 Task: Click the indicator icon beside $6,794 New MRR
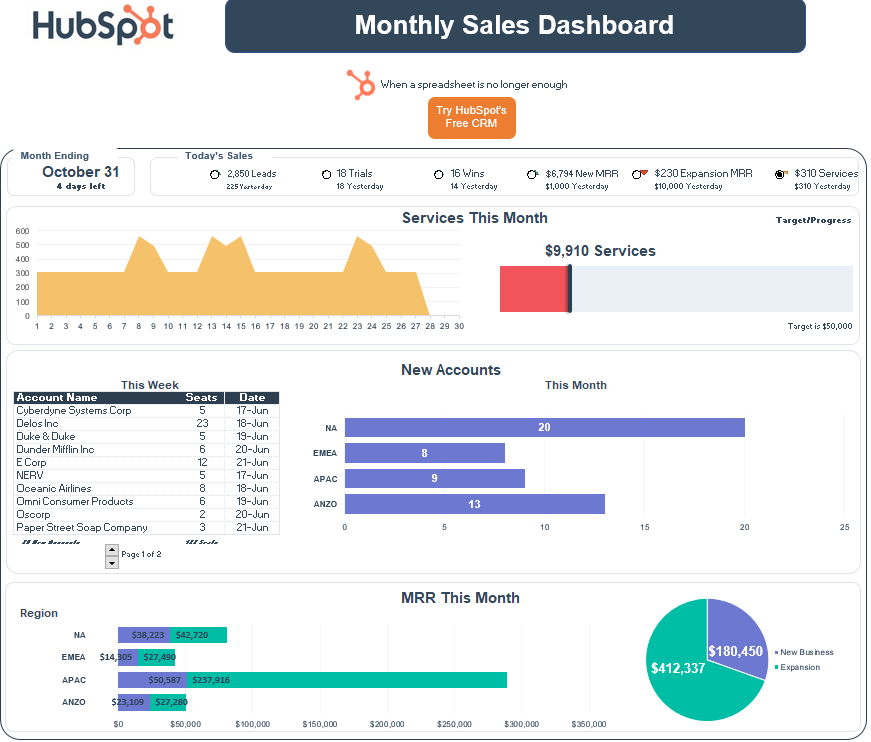[533, 175]
